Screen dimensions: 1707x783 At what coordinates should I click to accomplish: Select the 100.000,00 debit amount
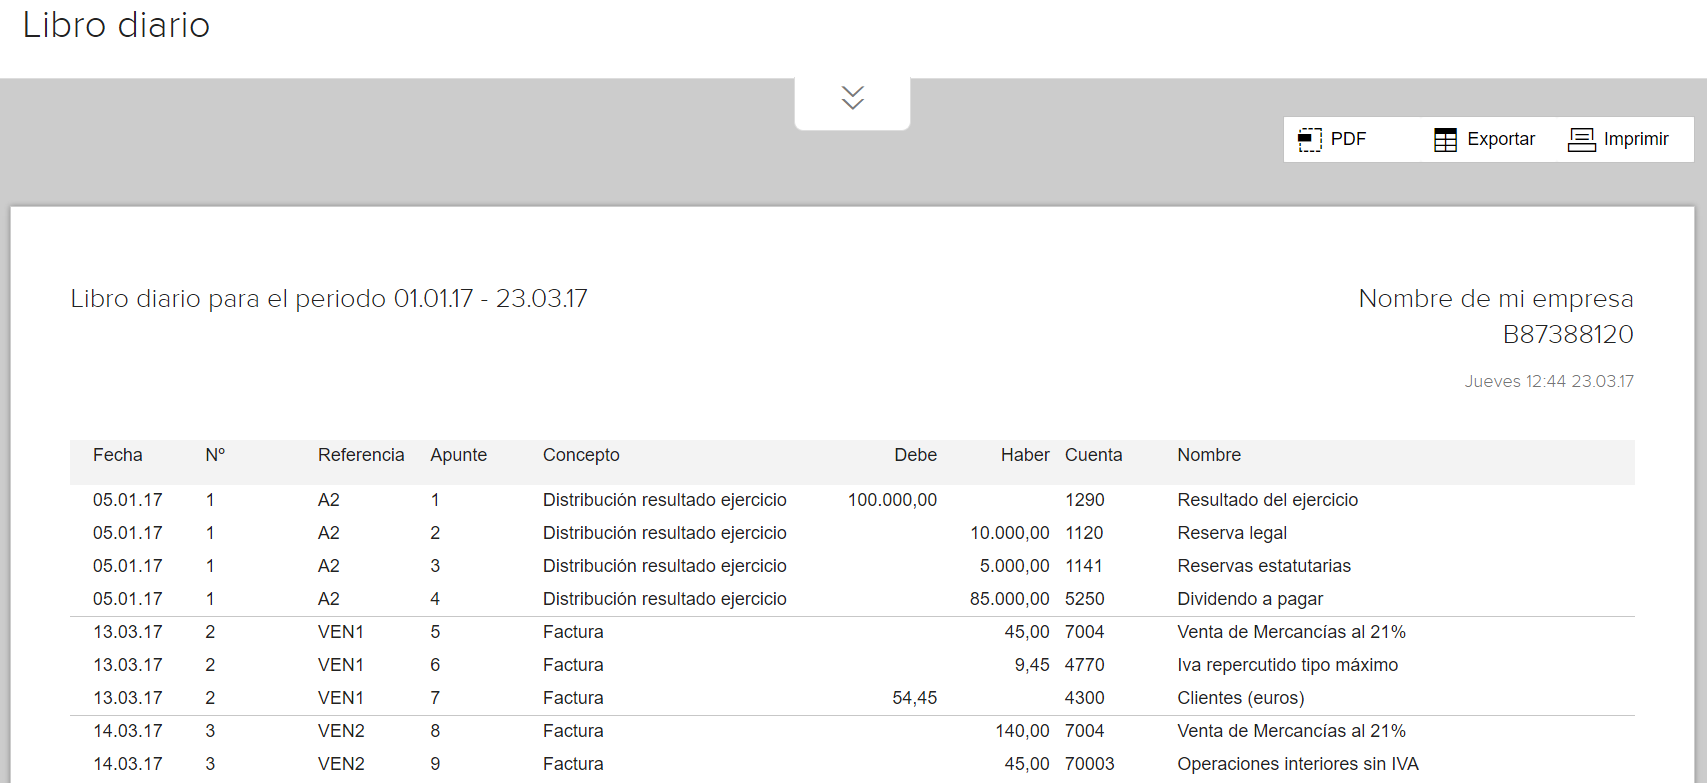point(892,500)
